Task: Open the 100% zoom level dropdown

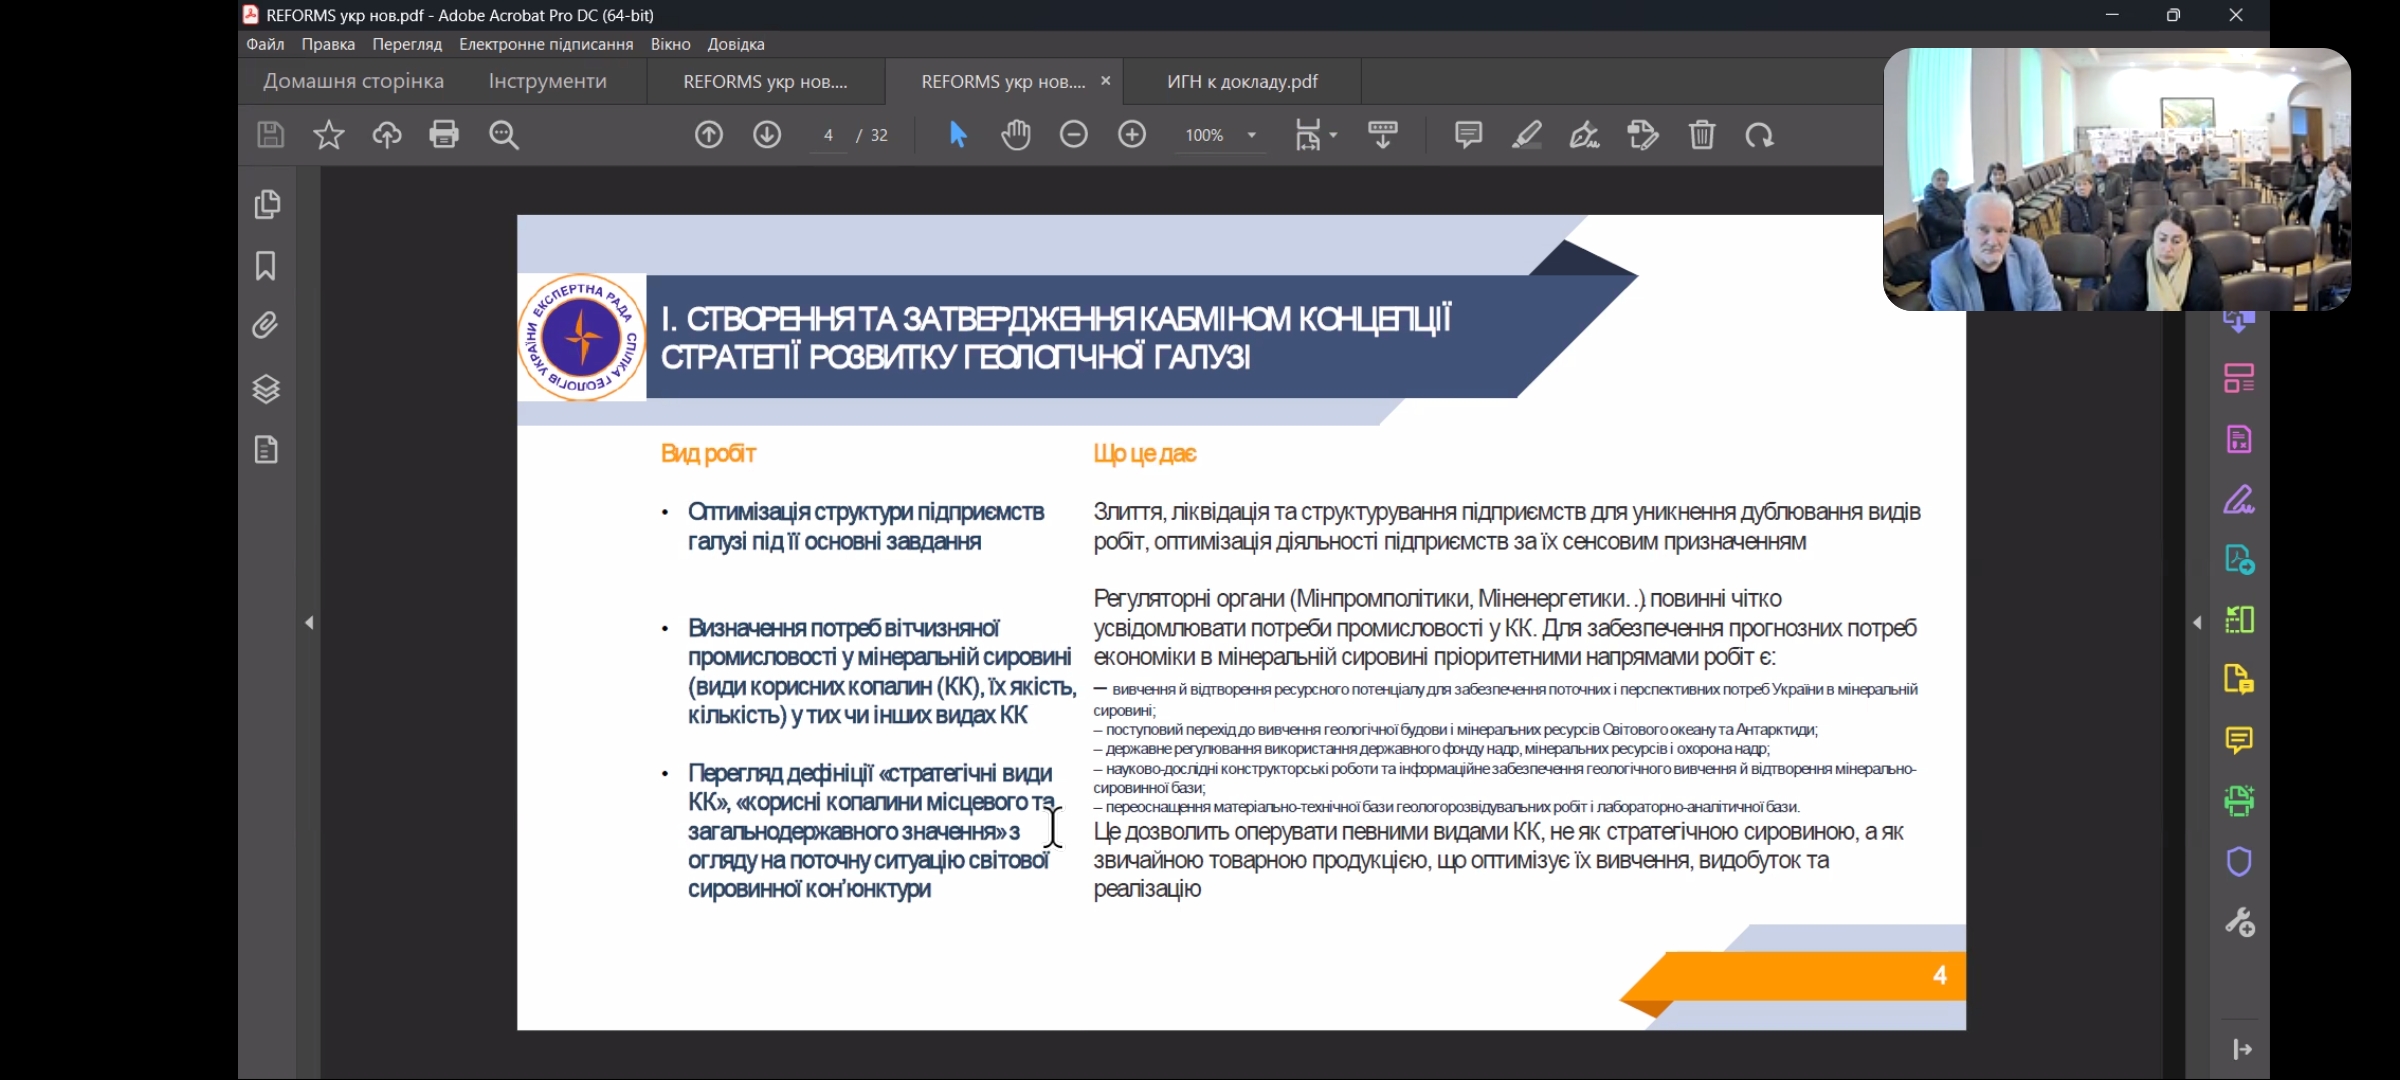Action: click(x=1251, y=135)
